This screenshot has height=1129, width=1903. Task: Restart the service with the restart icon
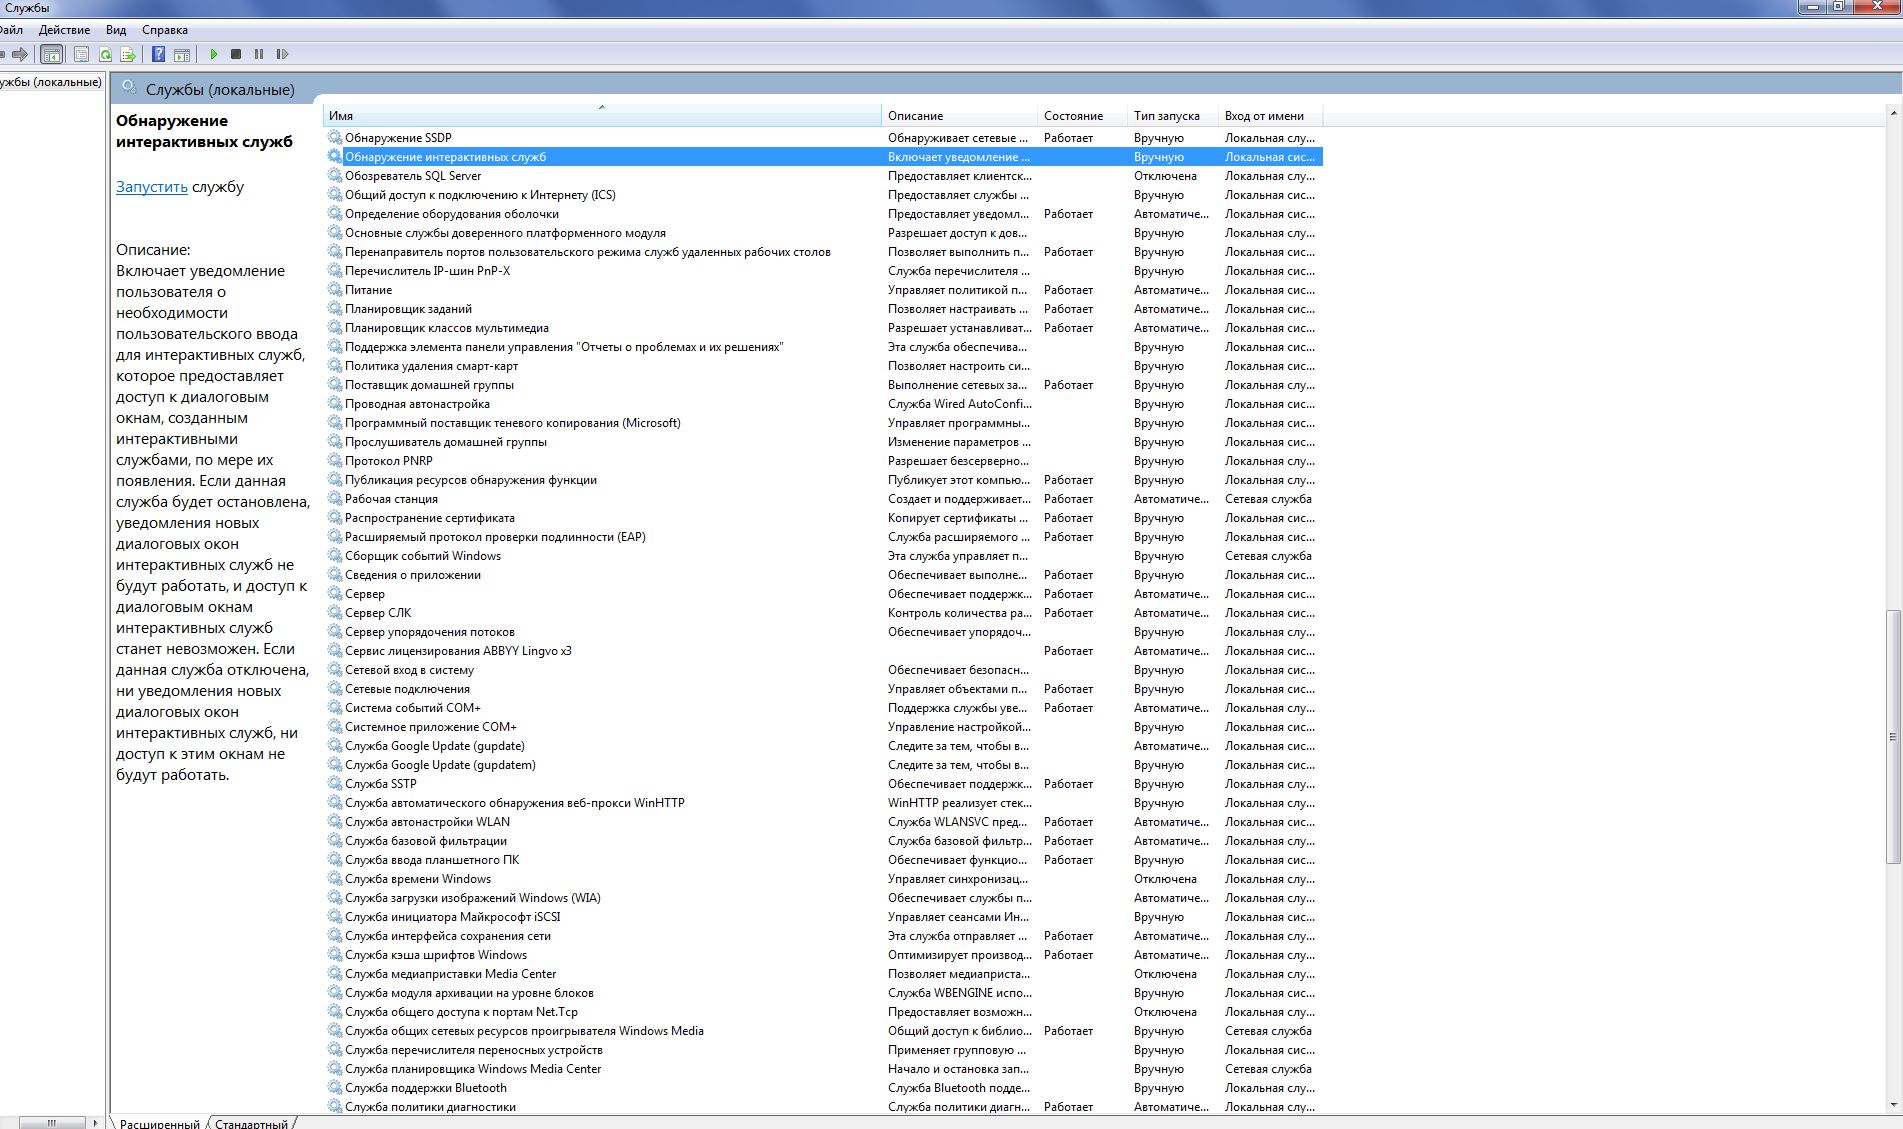point(282,54)
